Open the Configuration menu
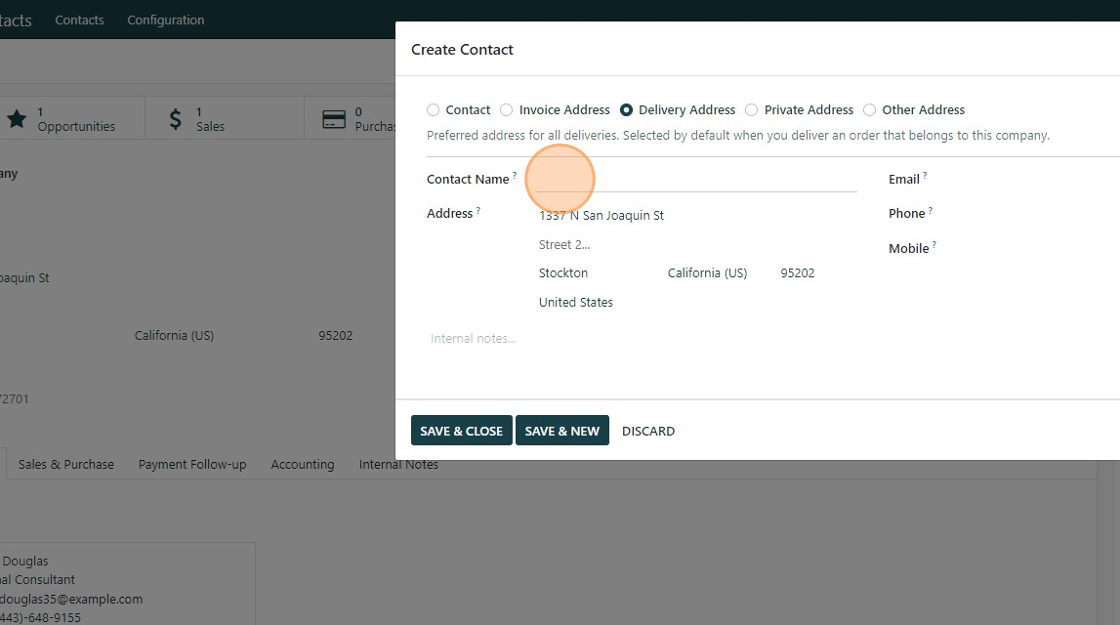This screenshot has width=1120, height=625. [x=166, y=20]
